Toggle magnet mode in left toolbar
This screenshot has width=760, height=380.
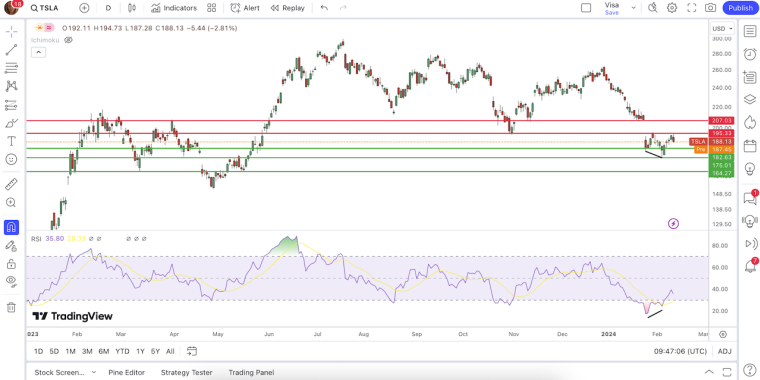click(x=12, y=227)
